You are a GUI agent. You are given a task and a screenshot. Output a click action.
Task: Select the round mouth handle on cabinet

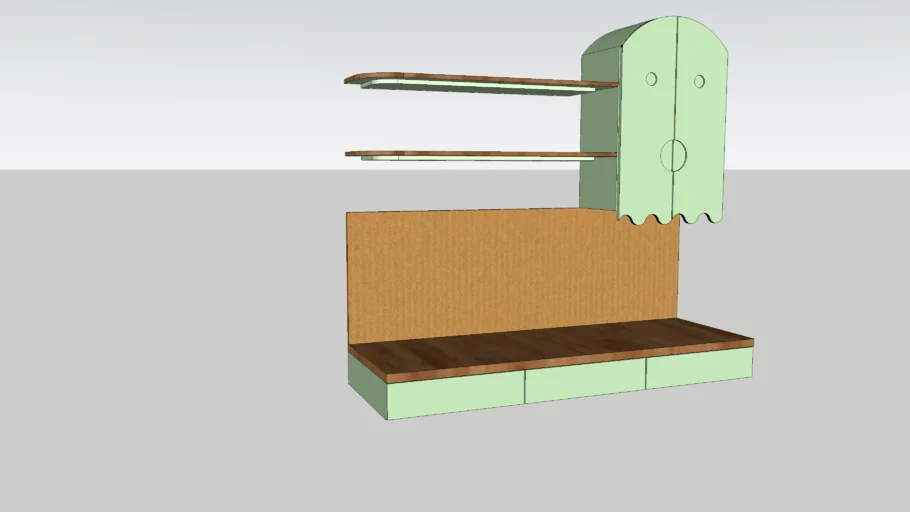pyautogui.click(x=673, y=153)
